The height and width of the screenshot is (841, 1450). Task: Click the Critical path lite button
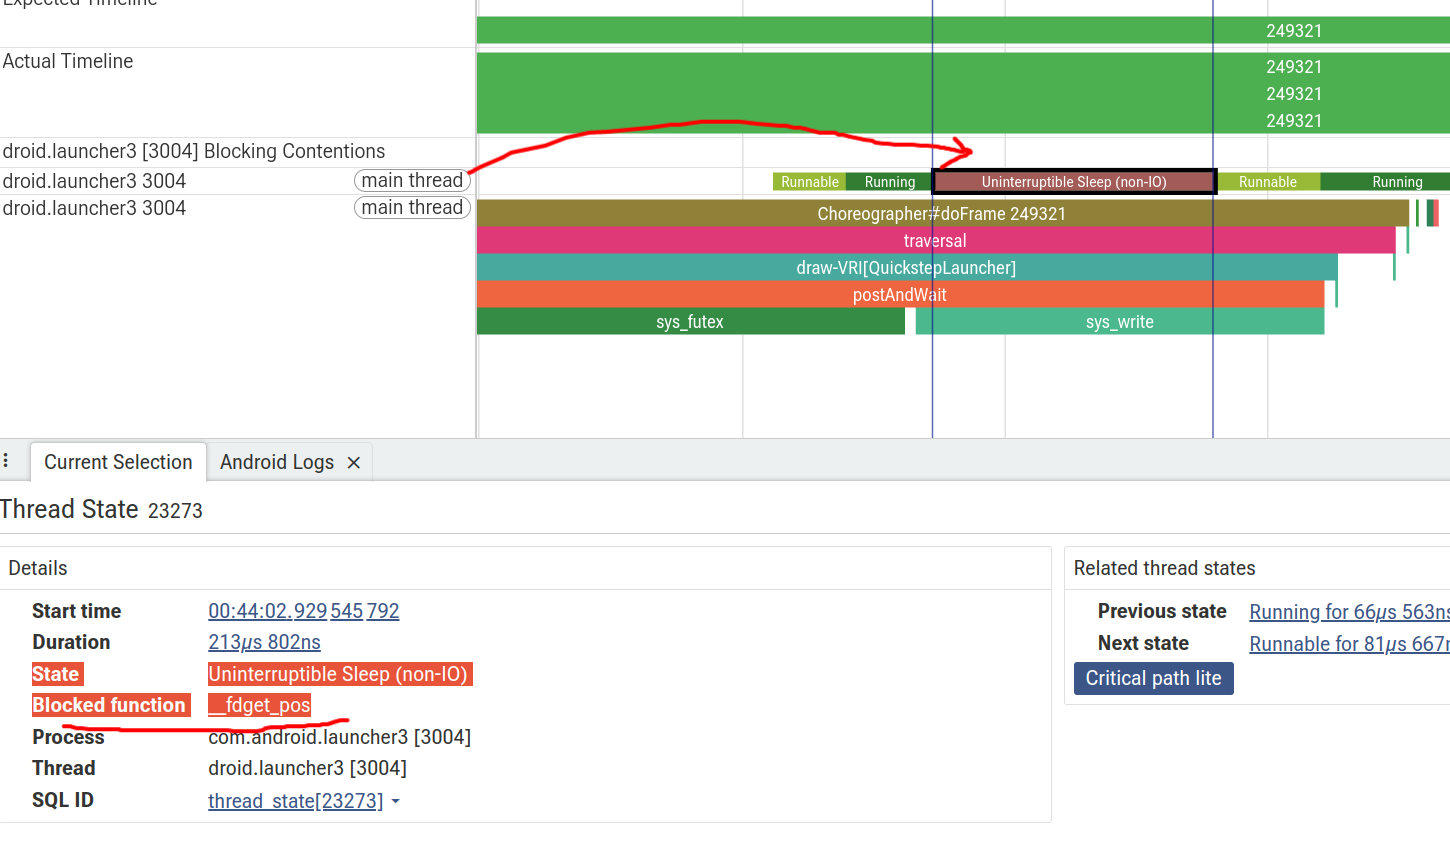click(x=1153, y=678)
